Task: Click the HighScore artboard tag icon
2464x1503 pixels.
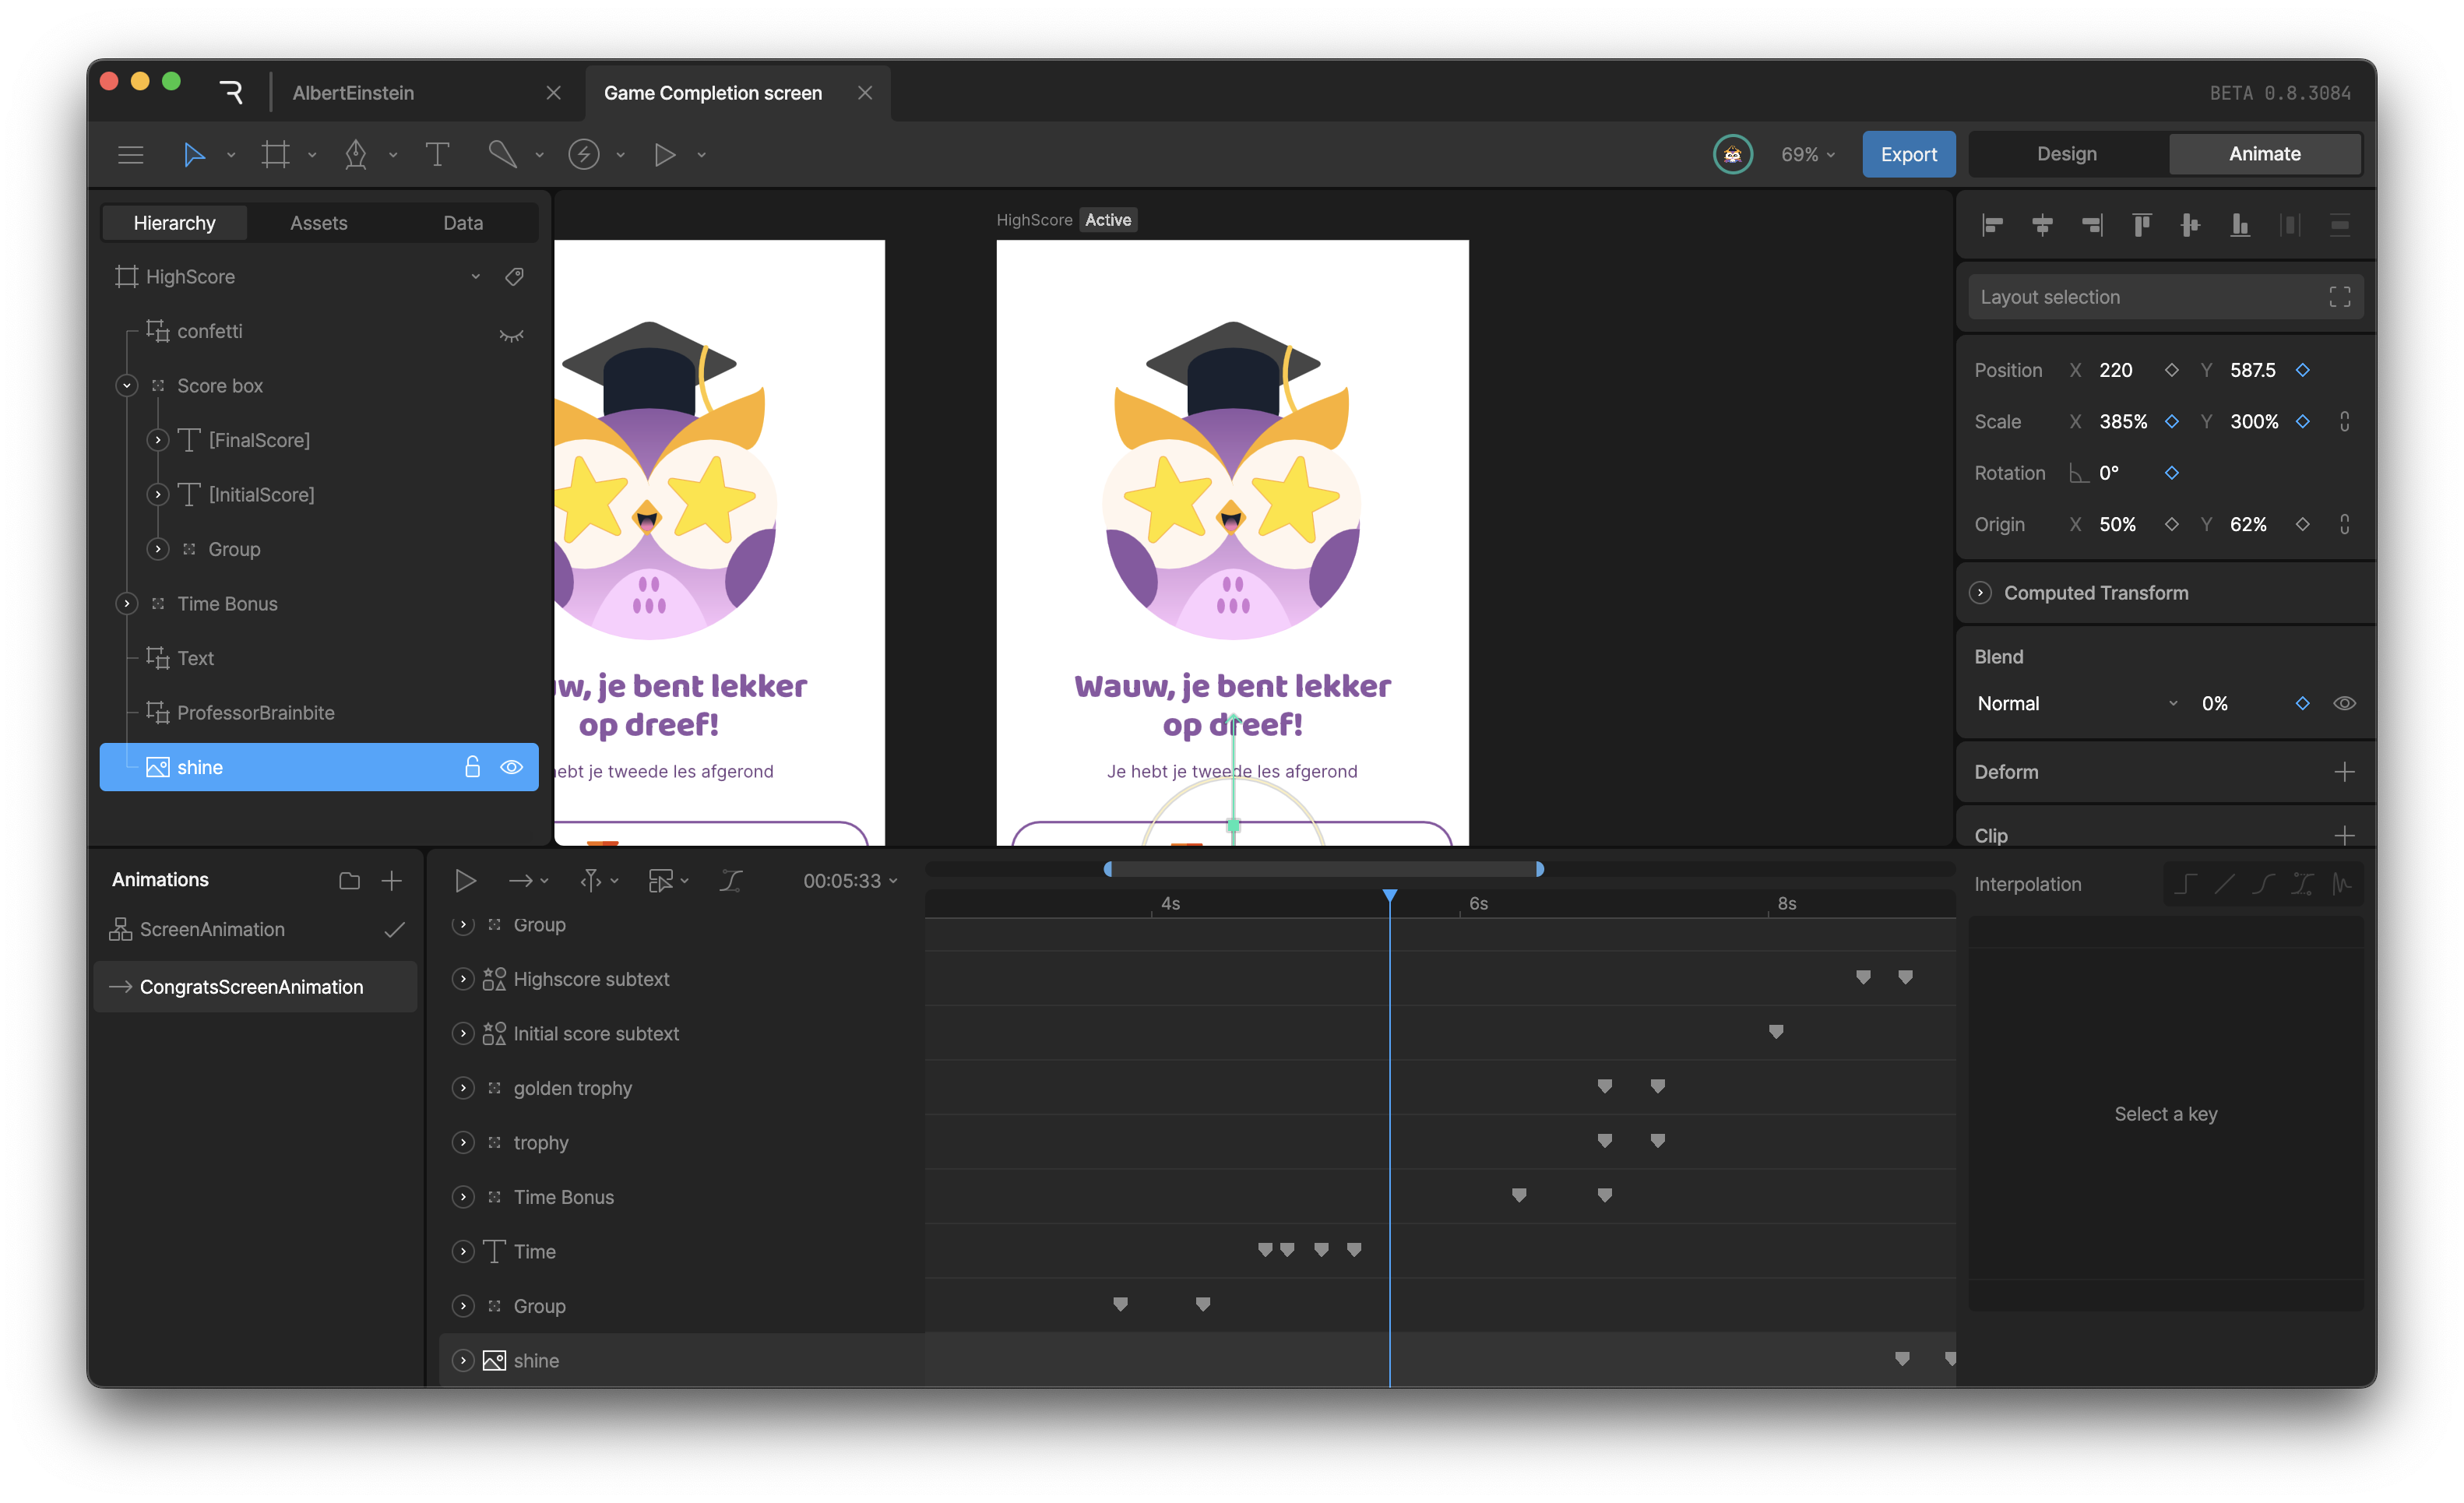Action: click(514, 277)
